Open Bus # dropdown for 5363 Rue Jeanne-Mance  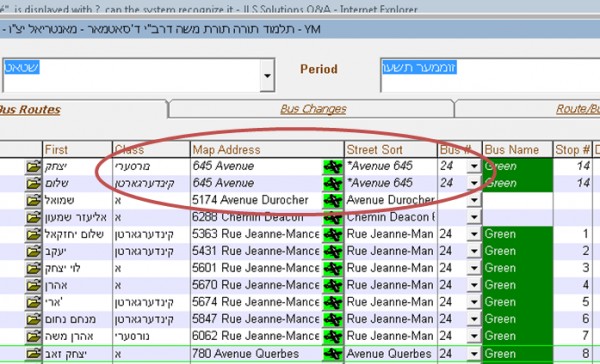[474, 234]
